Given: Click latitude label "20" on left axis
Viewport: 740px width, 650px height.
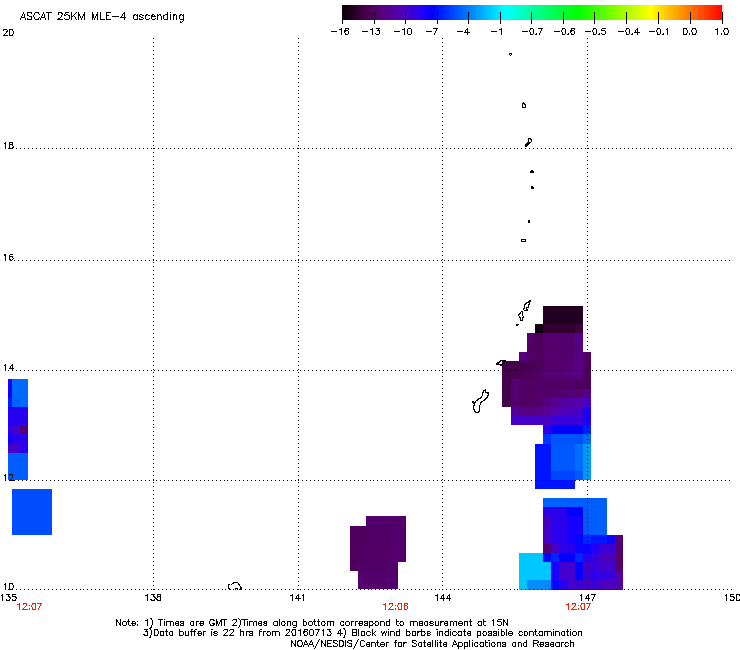Looking at the screenshot, I should (x=8, y=33).
